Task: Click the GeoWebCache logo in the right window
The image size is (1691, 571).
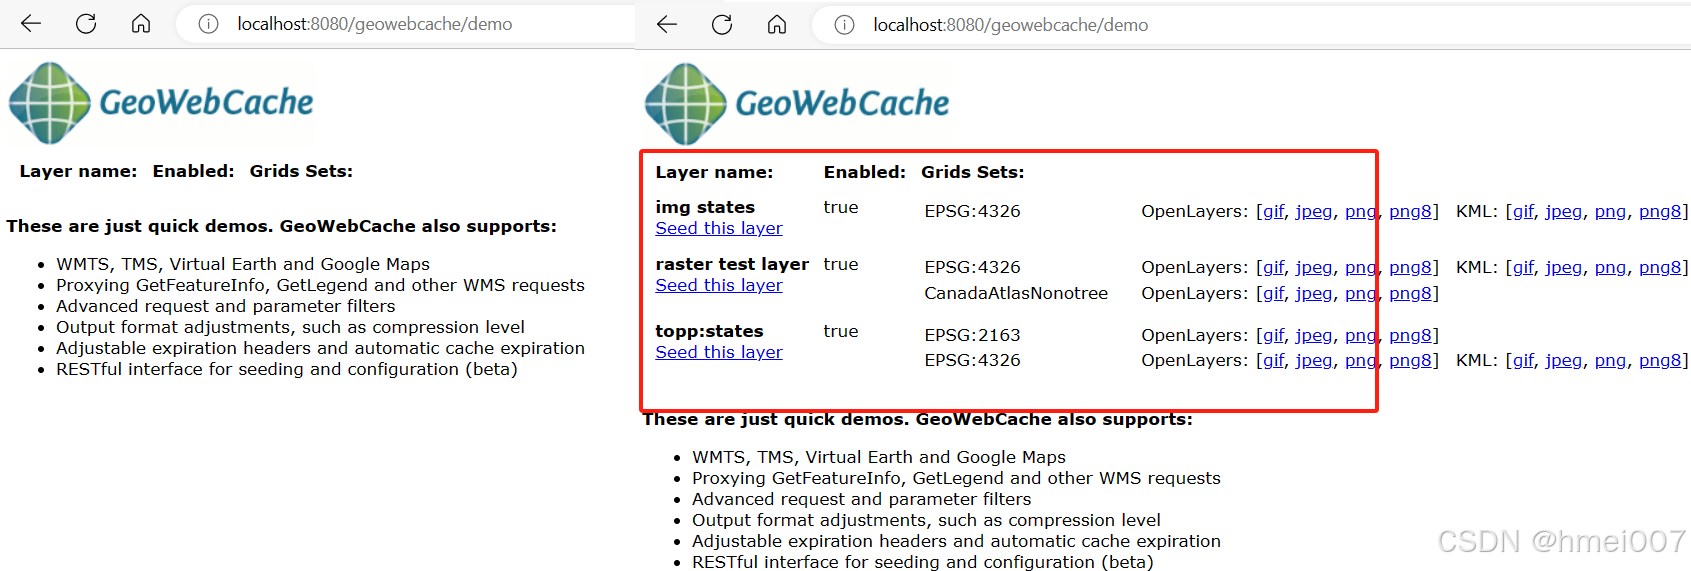Action: point(797,103)
